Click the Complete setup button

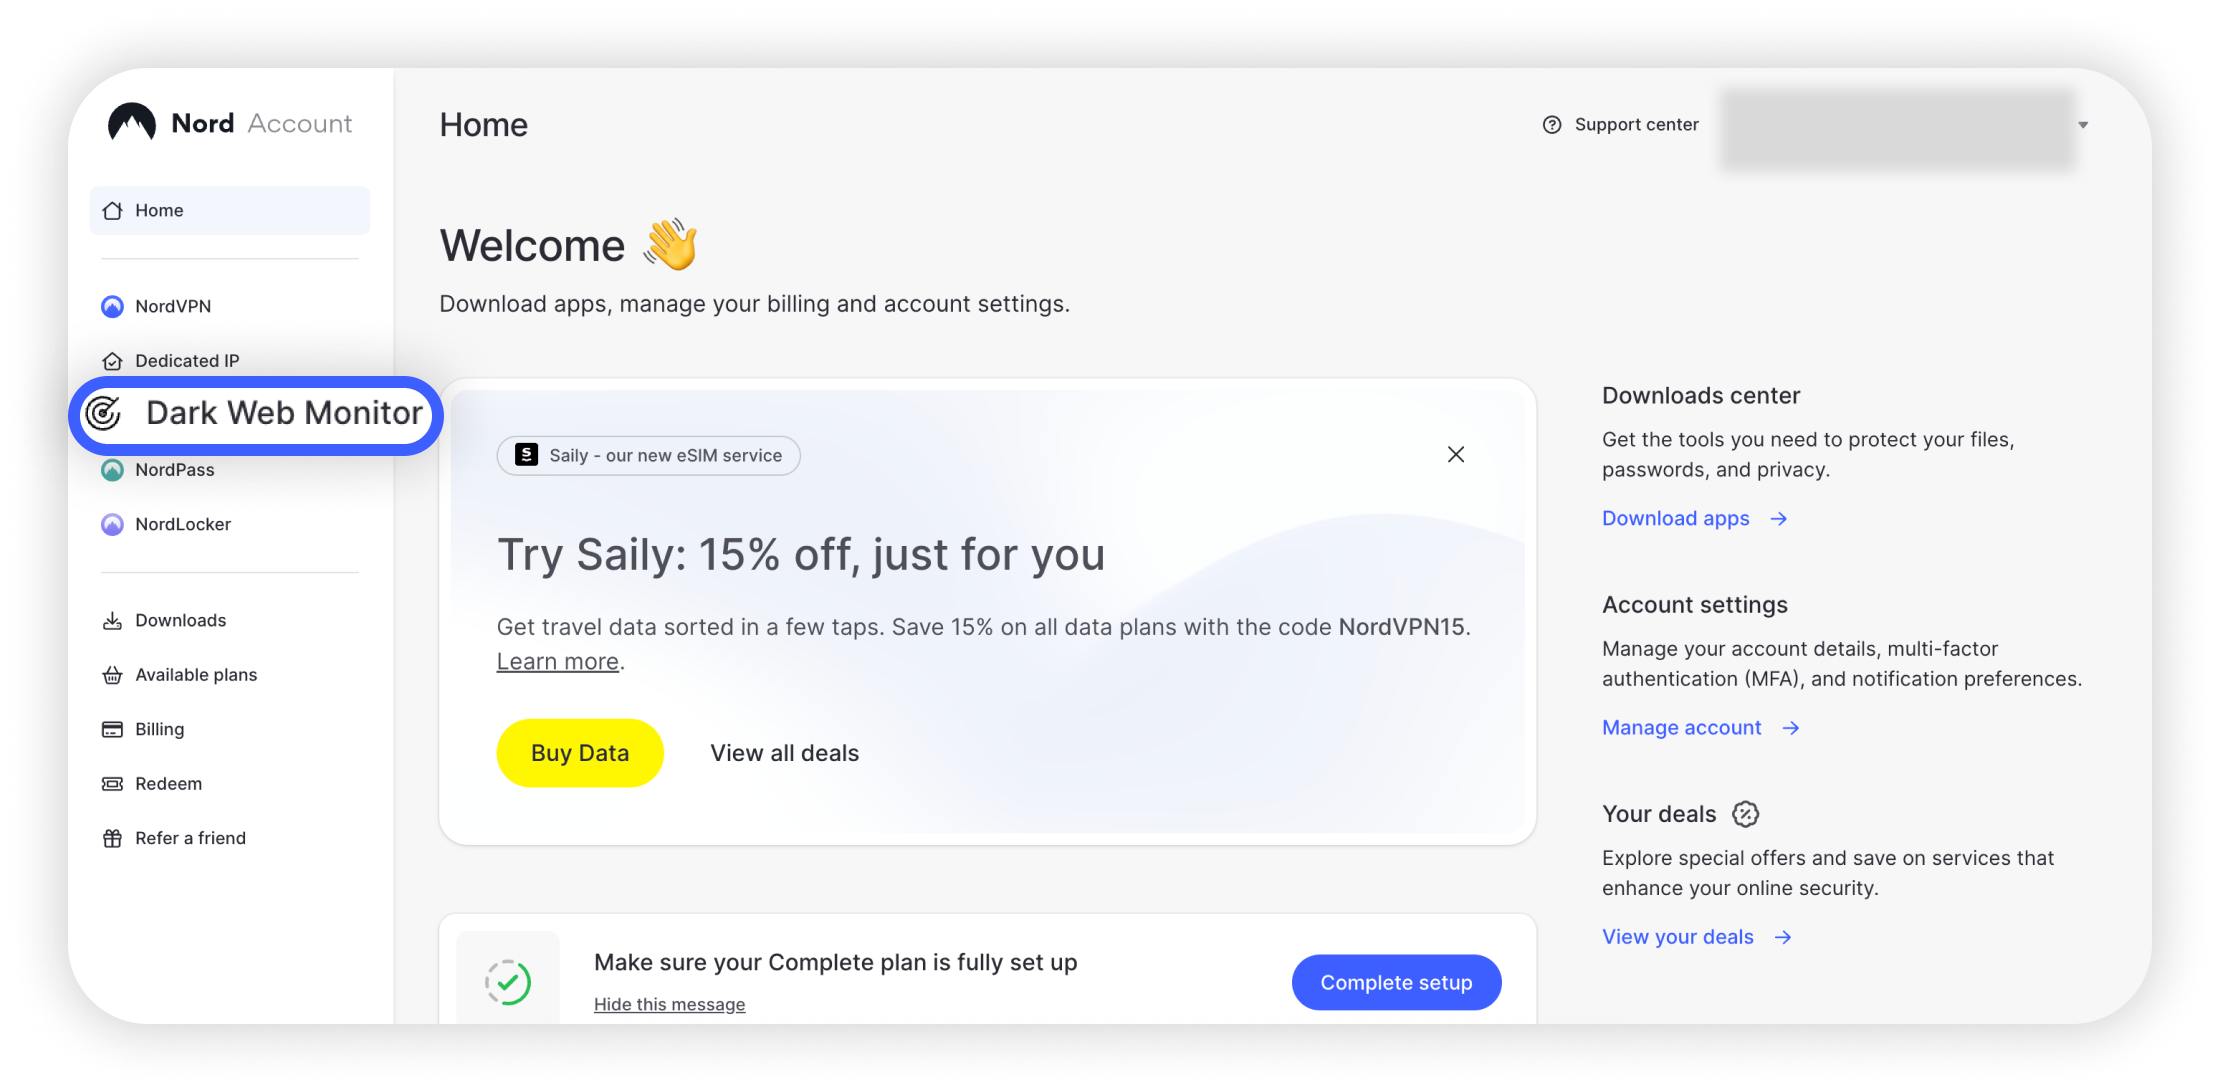(x=1396, y=982)
